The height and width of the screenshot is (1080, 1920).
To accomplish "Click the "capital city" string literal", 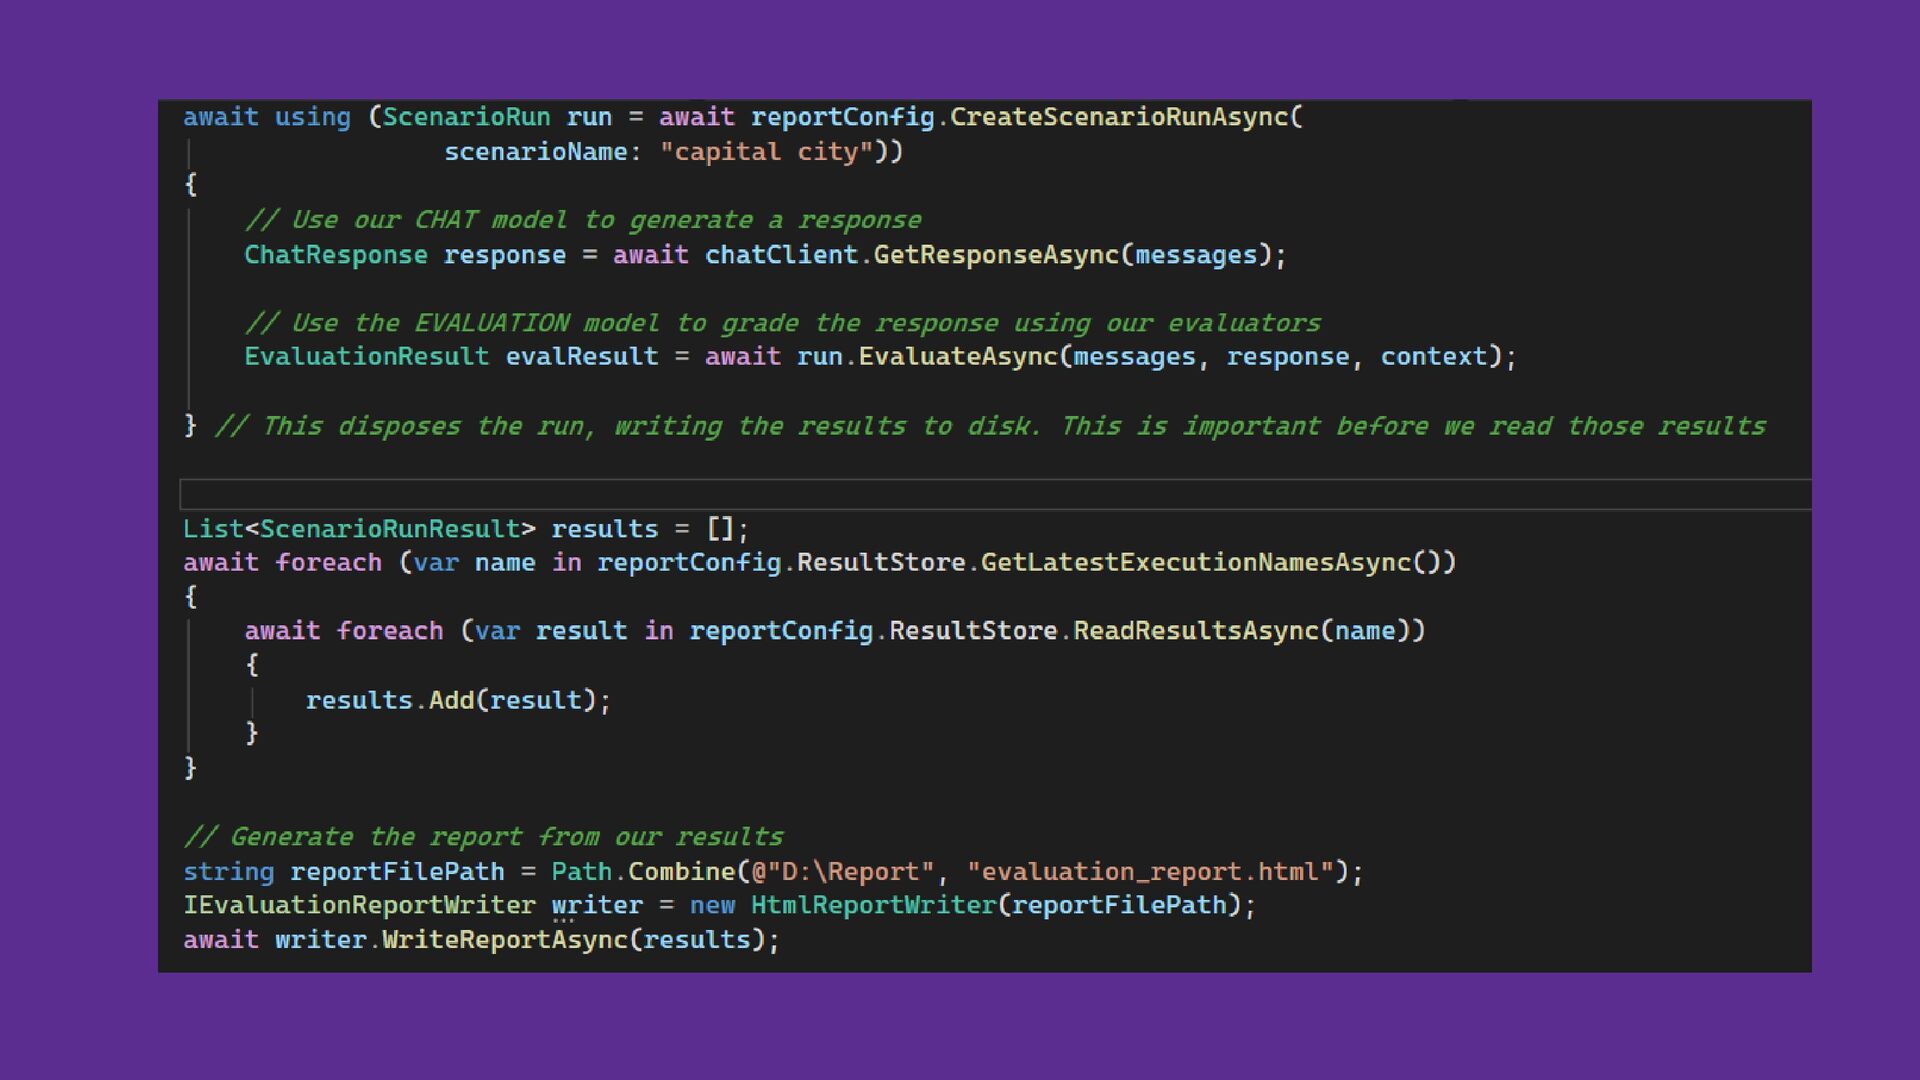I will click(x=766, y=152).
